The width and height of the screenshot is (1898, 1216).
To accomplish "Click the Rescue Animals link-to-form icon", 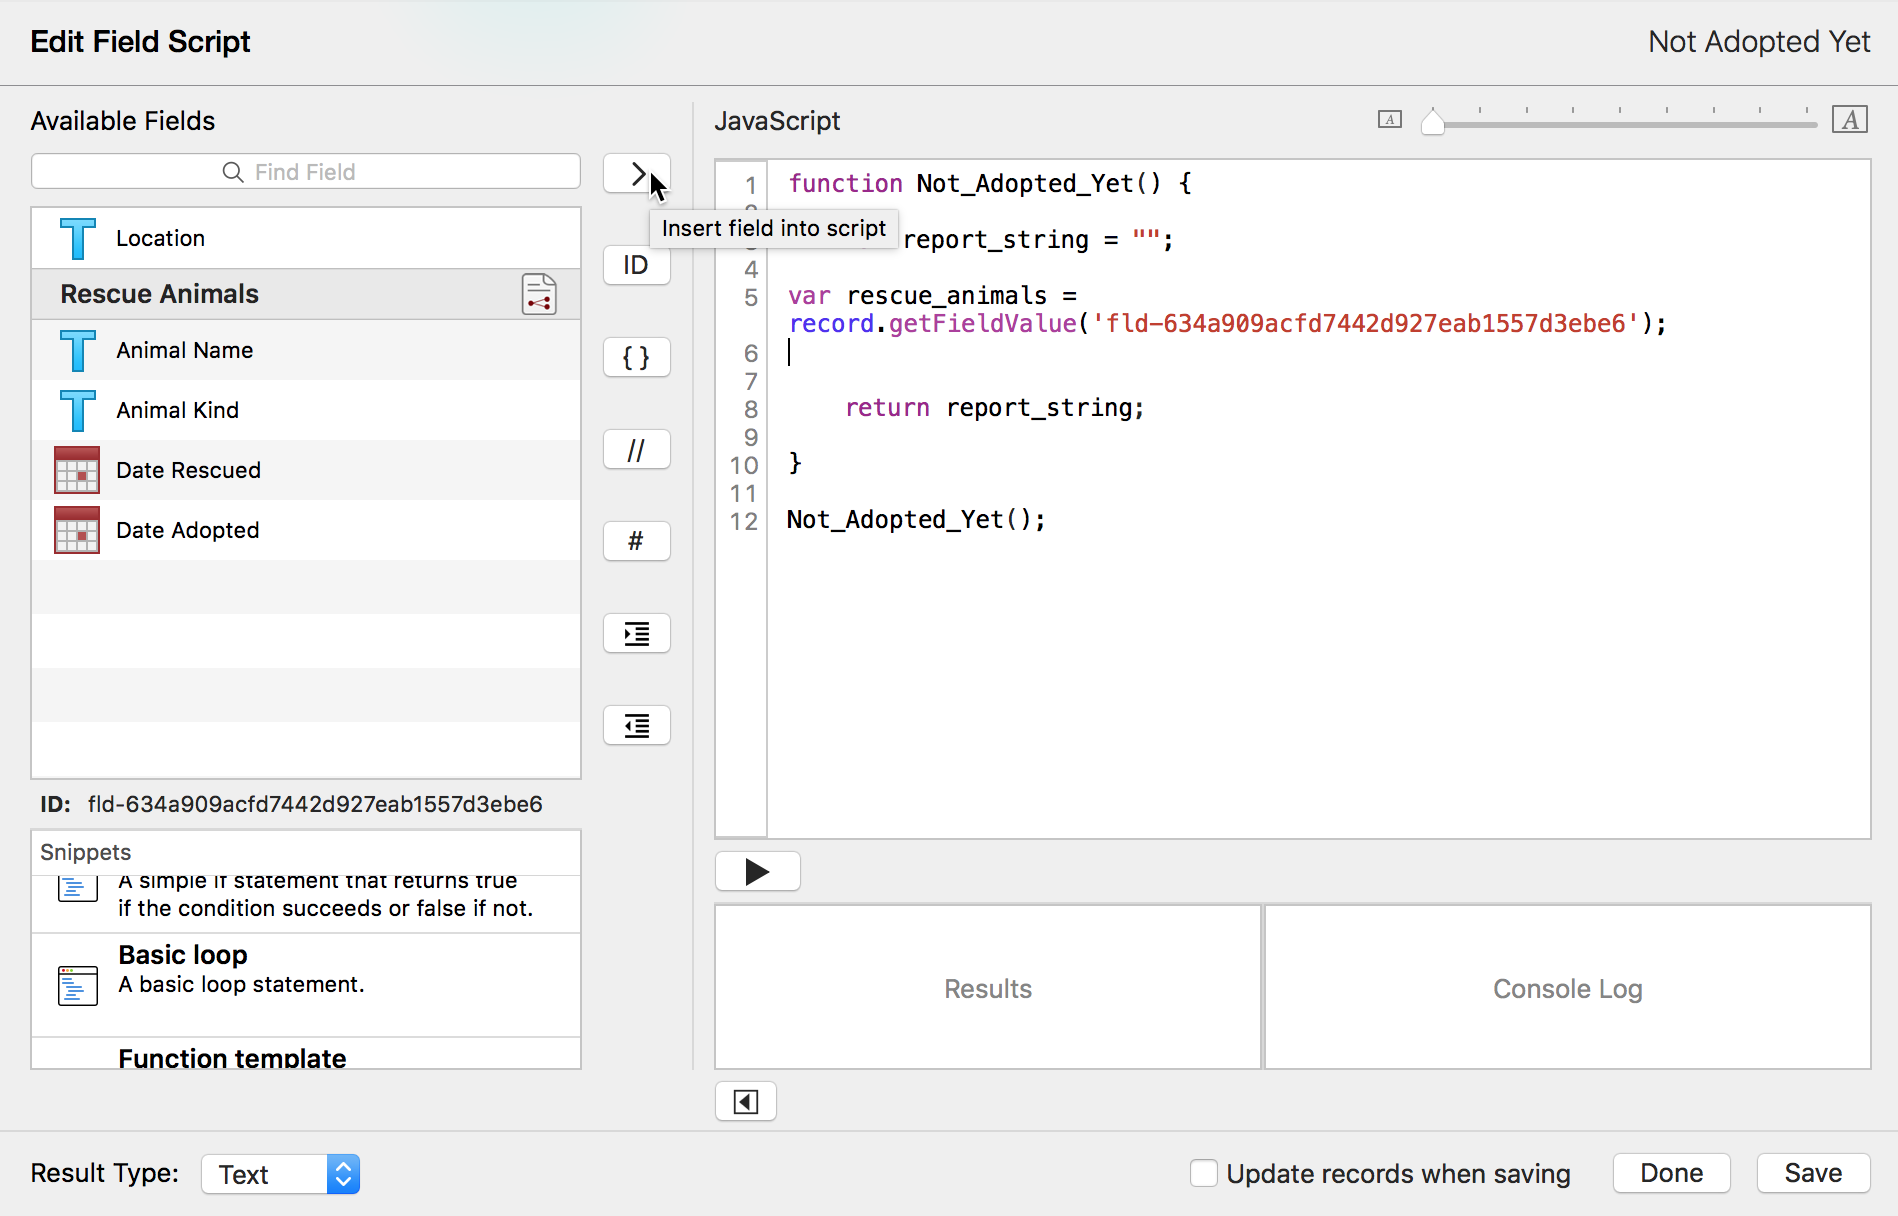I will click(x=539, y=294).
